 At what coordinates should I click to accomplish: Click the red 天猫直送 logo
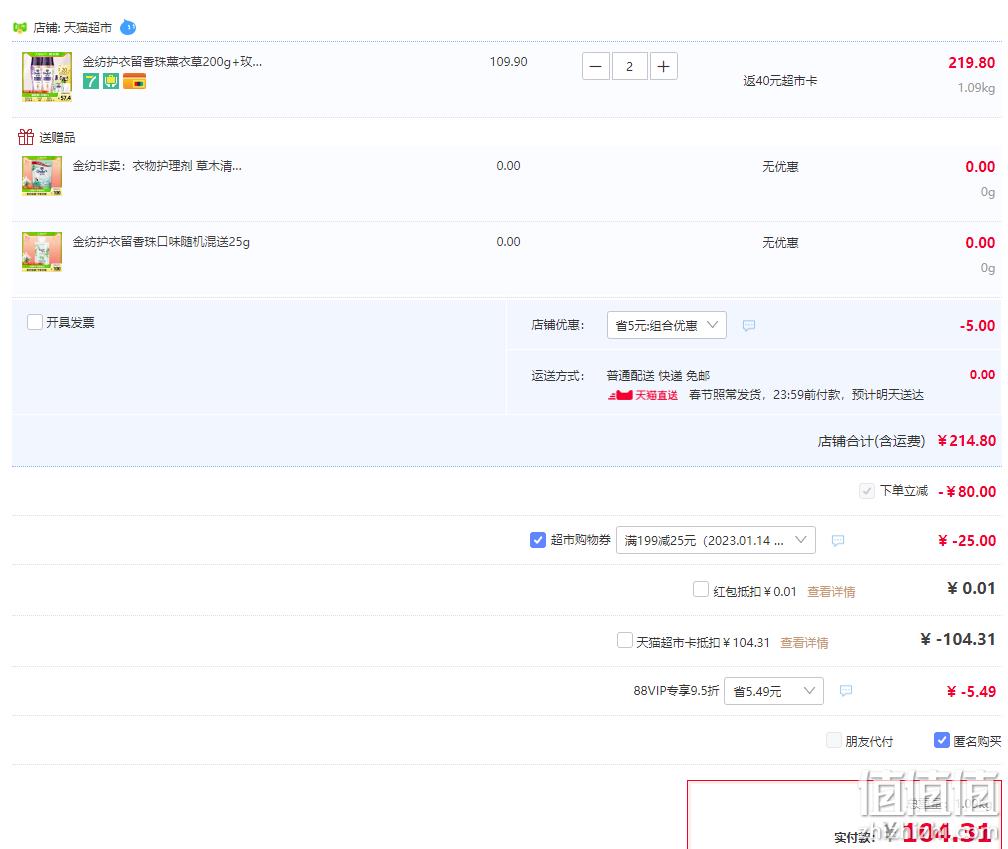643,395
